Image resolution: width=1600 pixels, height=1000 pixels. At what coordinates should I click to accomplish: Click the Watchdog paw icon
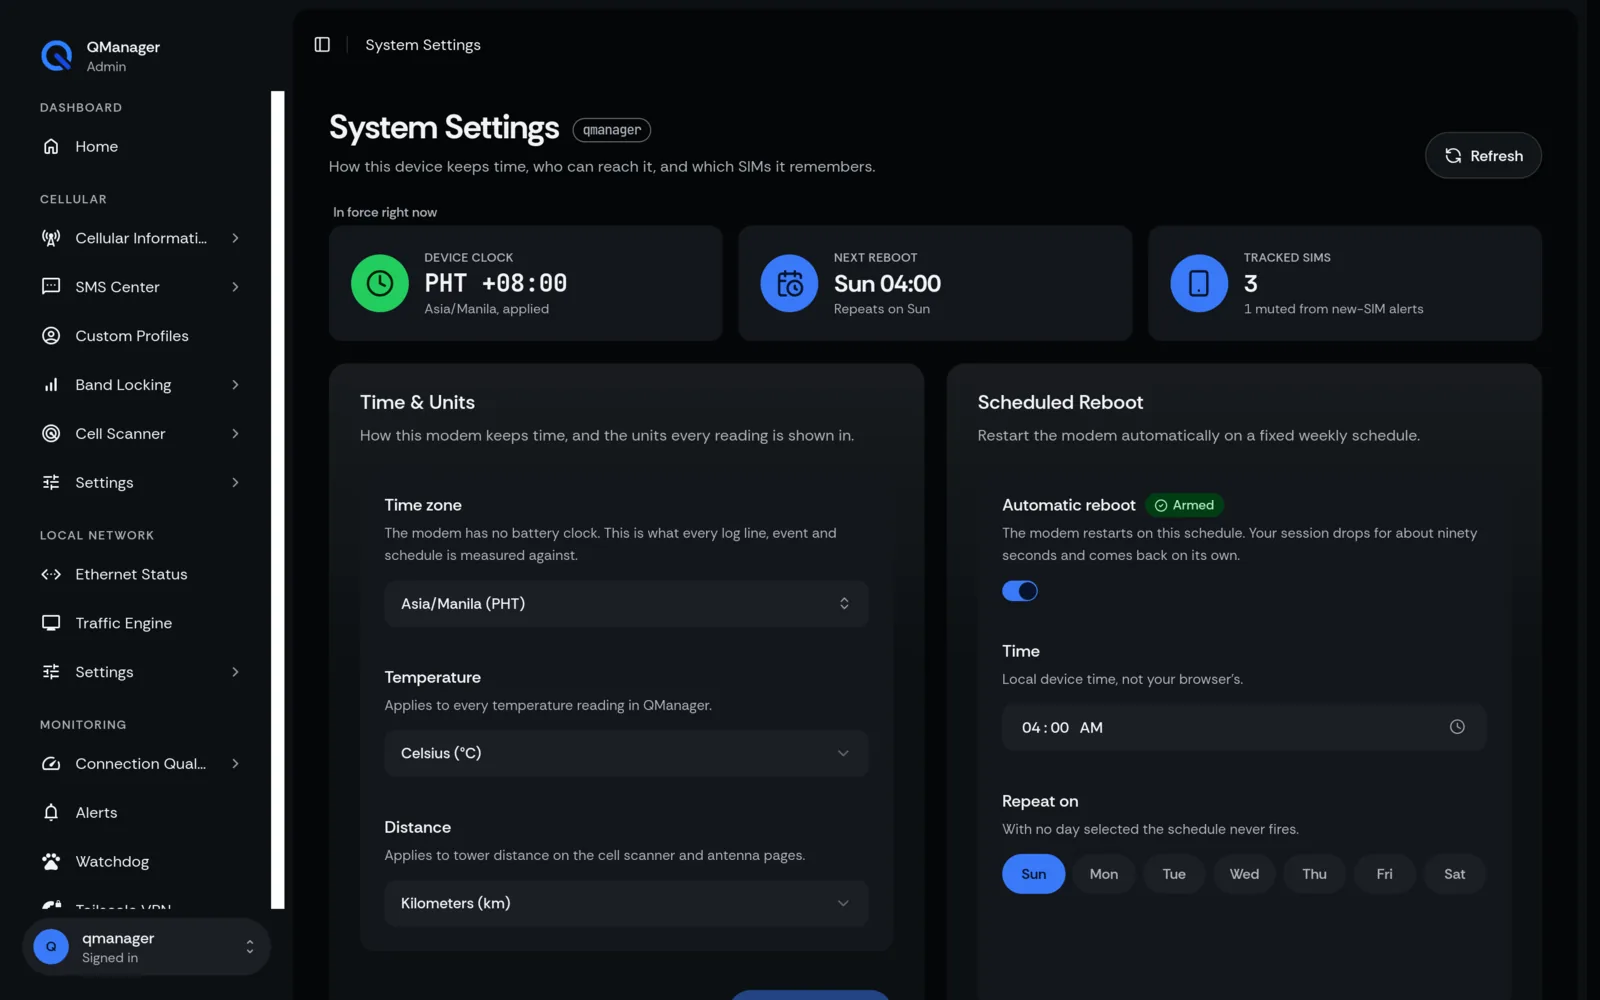(x=51, y=862)
